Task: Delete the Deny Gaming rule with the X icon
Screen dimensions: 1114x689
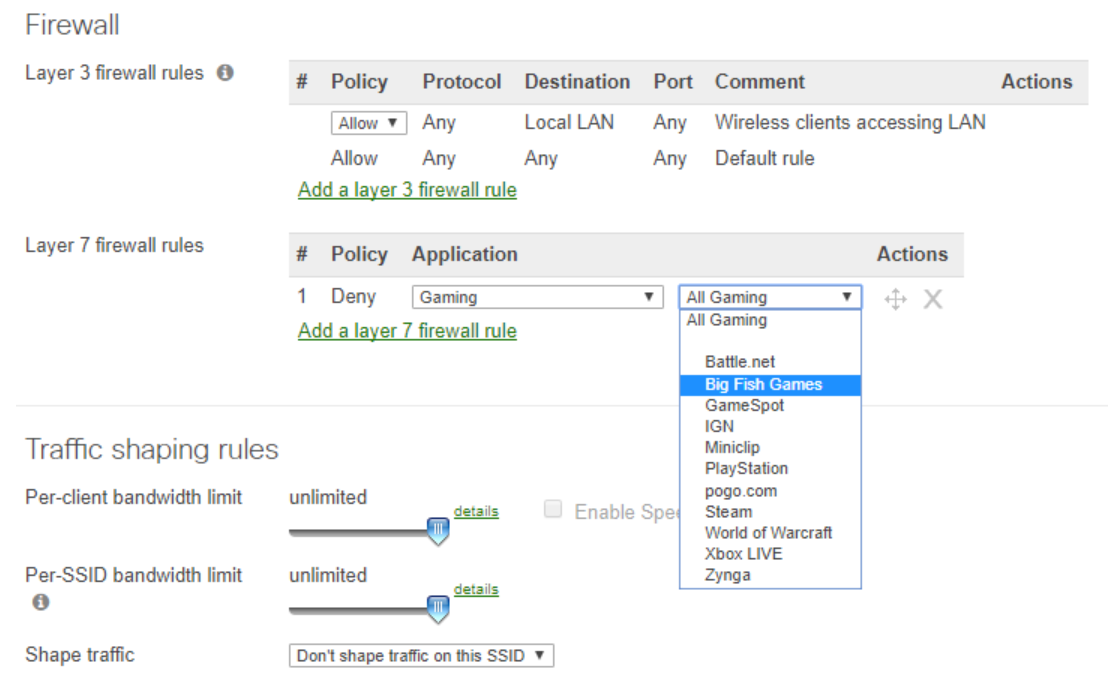Action: pyautogui.click(x=932, y=297)
